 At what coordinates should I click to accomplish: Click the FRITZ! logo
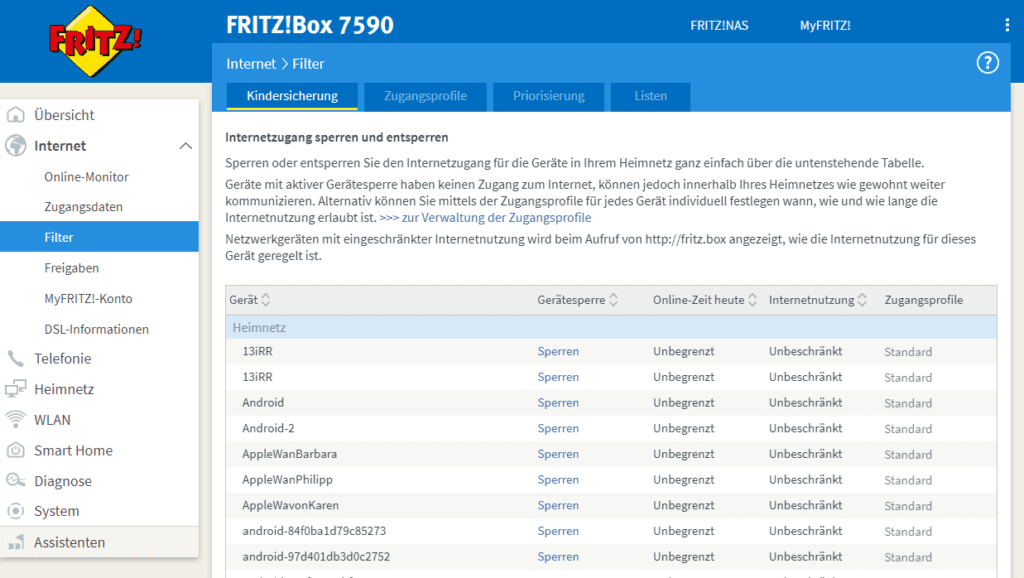[96, 42]
